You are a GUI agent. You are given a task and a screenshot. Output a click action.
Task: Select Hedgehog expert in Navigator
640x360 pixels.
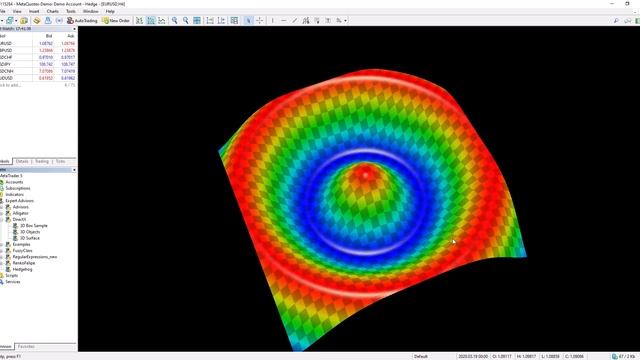point(22,269)
